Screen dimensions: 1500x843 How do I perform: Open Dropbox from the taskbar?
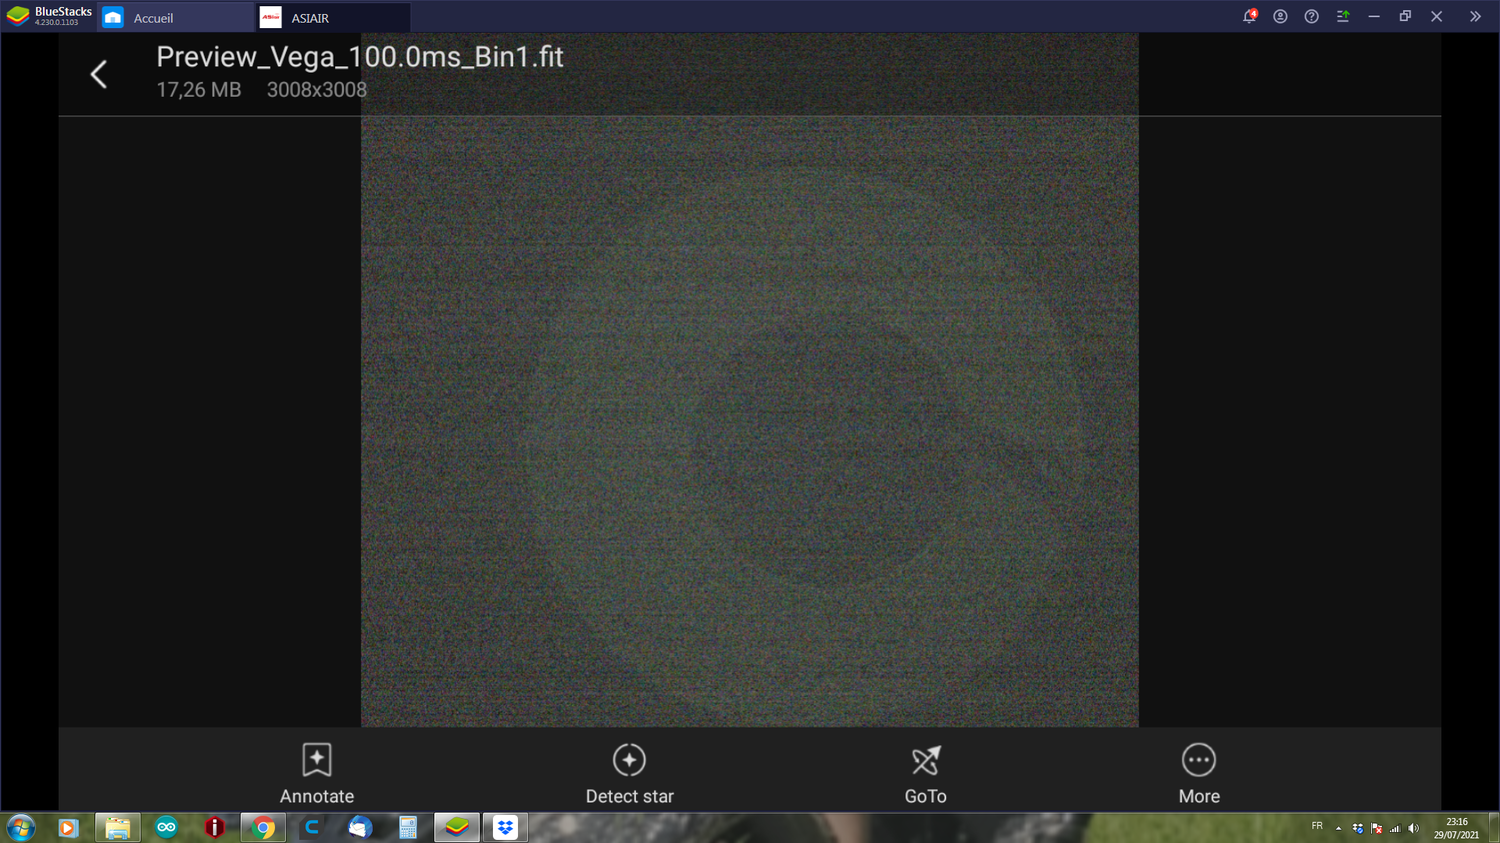[x=505, y=827]
